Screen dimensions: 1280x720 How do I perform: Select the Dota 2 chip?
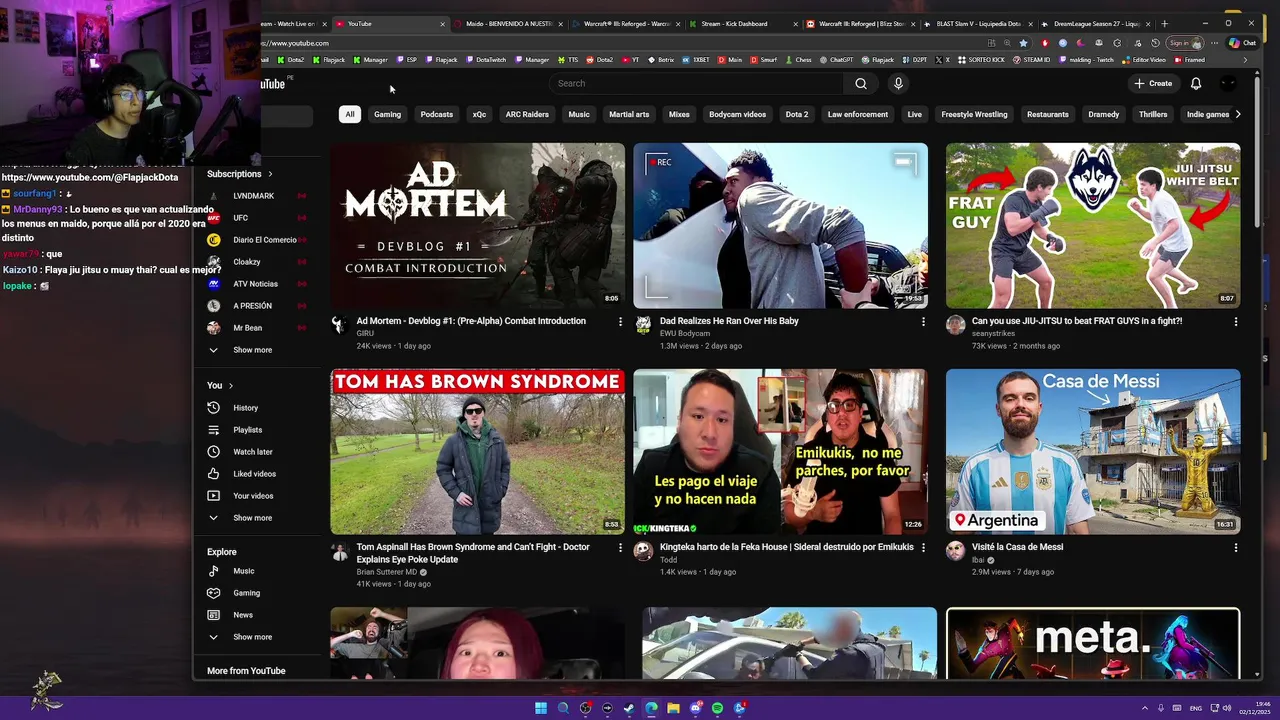coord(797,114)
